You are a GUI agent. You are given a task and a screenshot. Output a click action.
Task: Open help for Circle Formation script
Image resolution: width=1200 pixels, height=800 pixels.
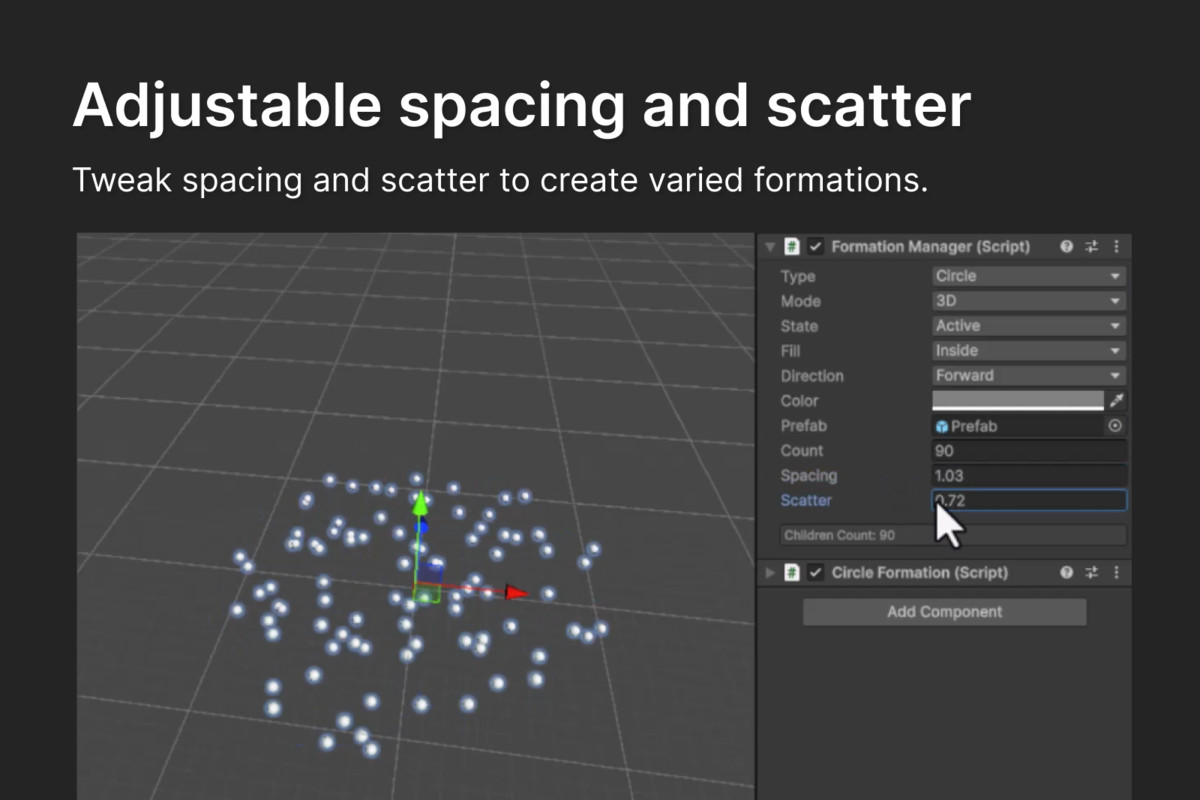1067,573
